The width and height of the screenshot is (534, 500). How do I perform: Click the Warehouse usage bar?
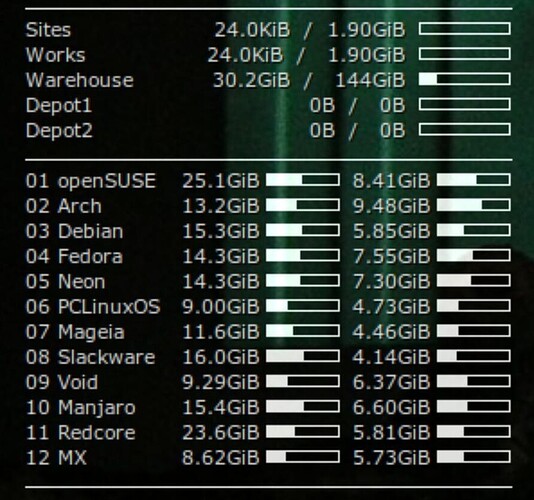(x=465, y=79)
